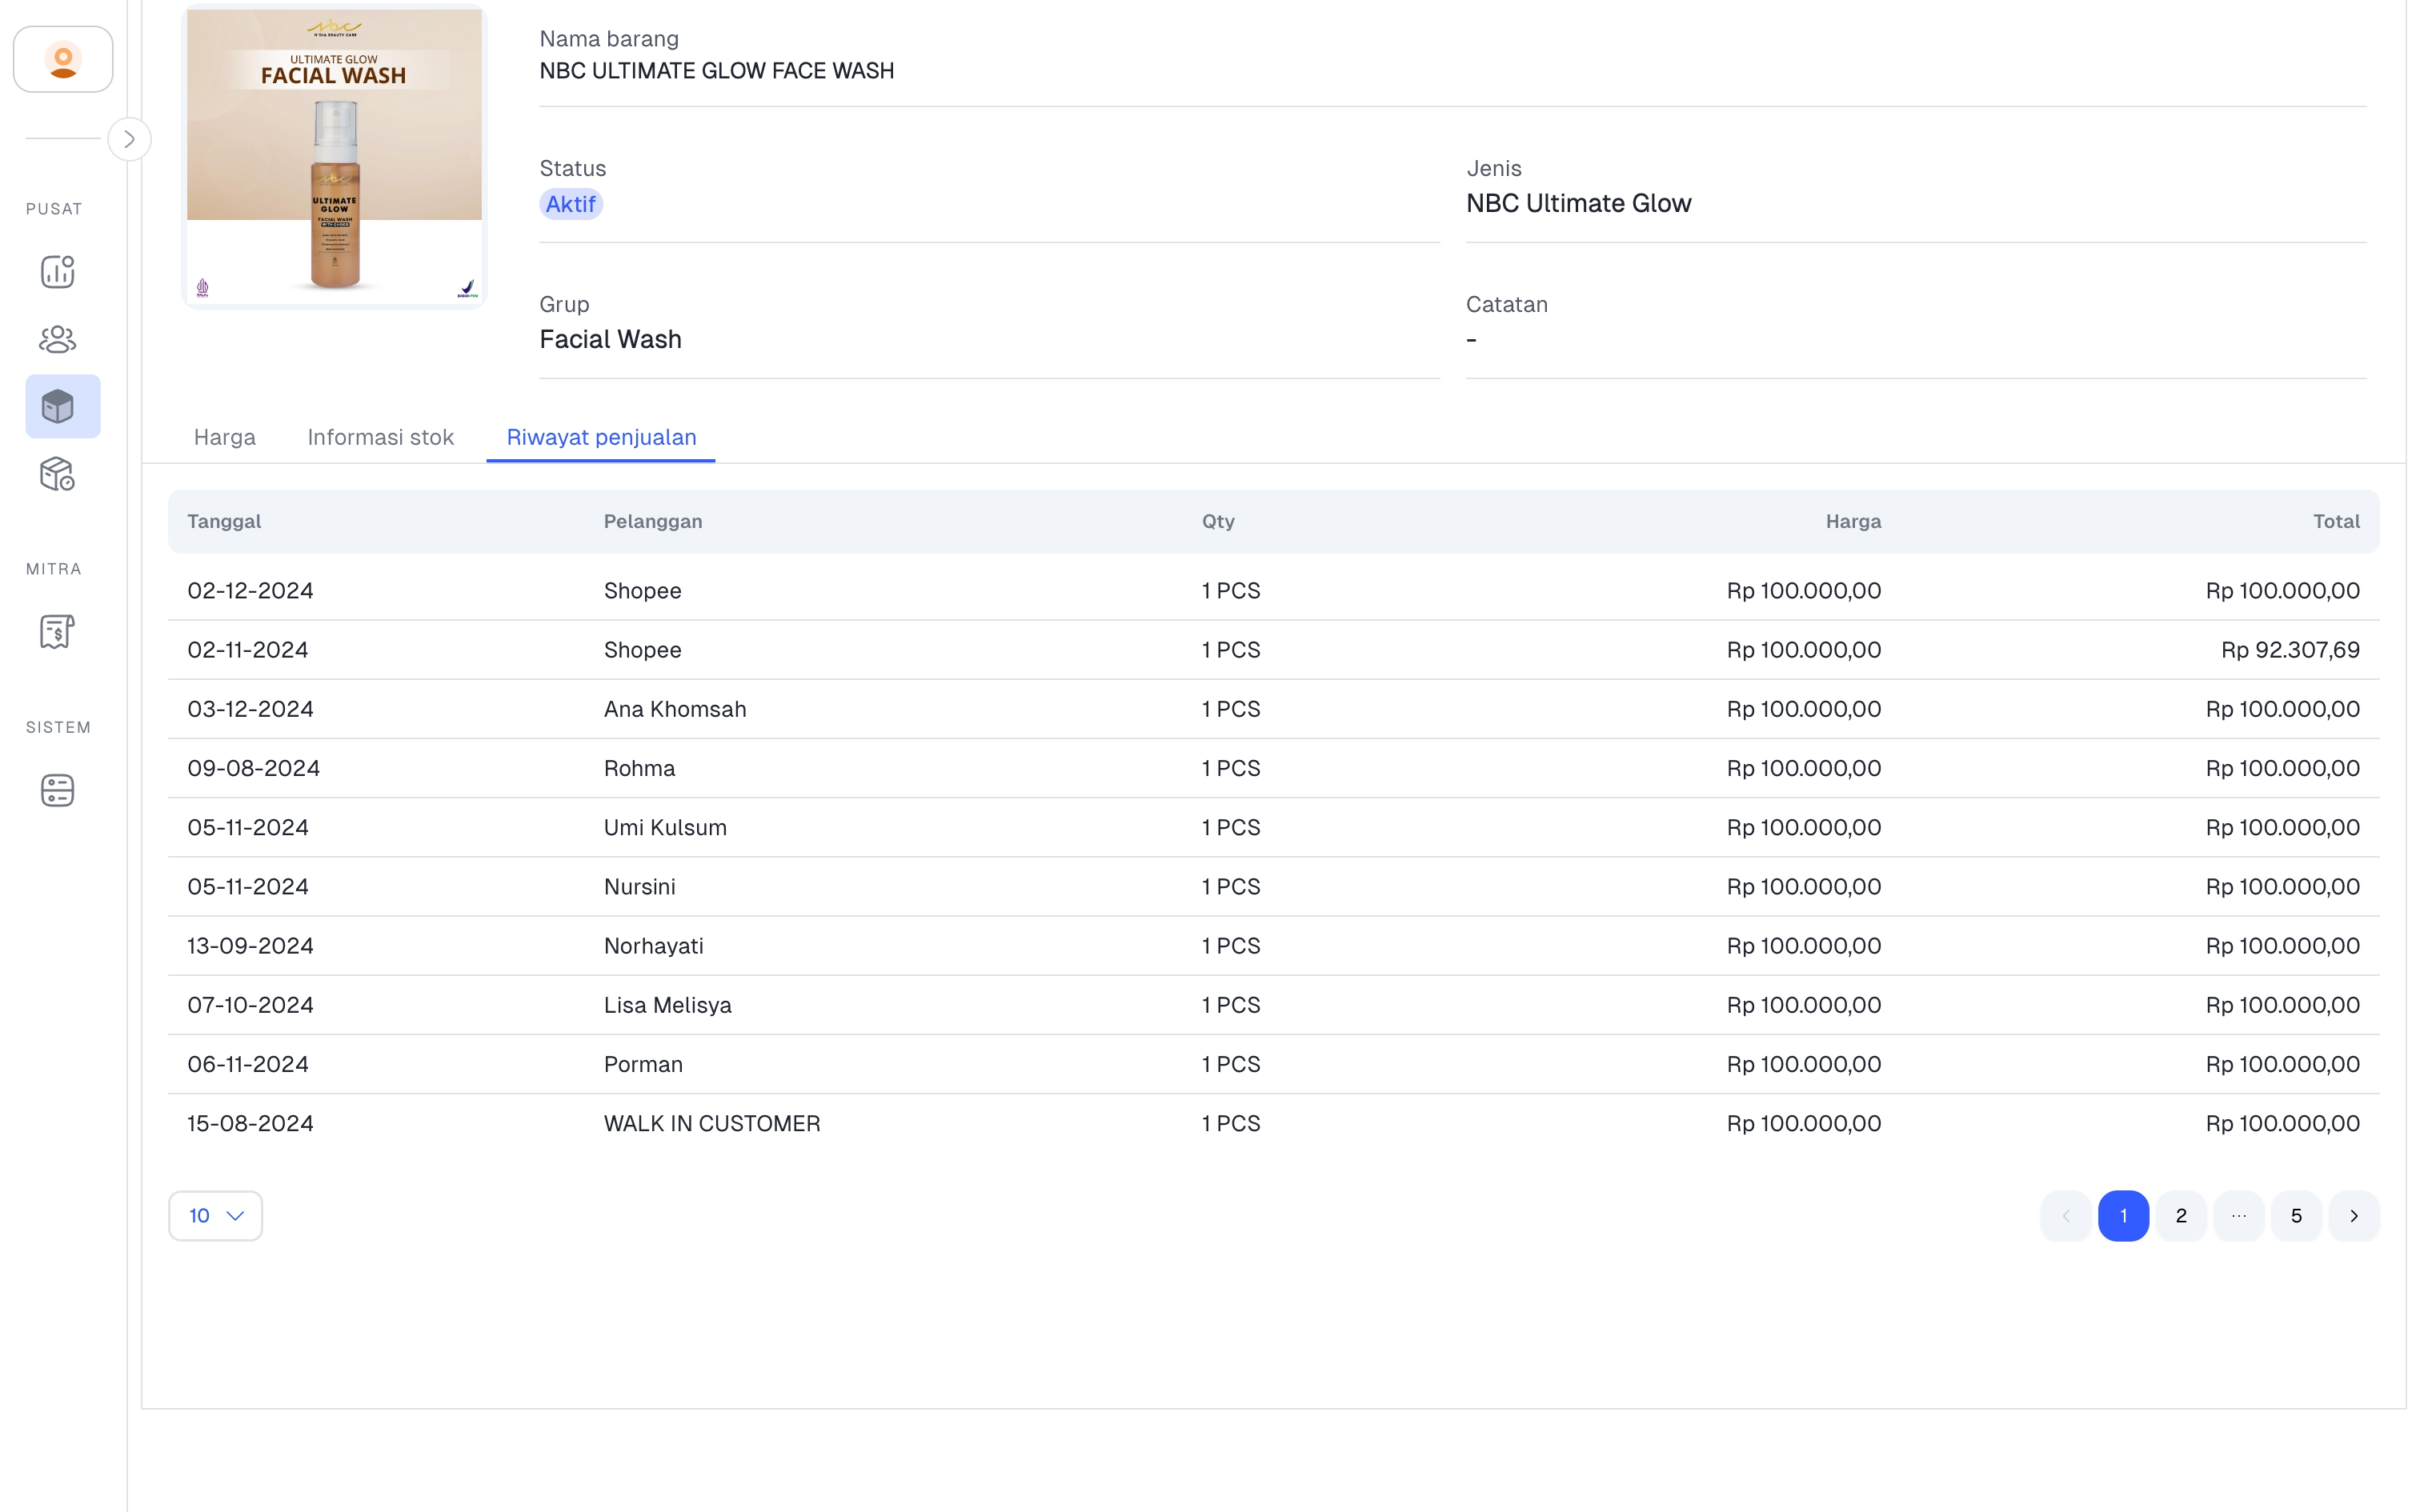Switch to the Harga tab
Screen dimensions: 2420x1512
[225, 437]
